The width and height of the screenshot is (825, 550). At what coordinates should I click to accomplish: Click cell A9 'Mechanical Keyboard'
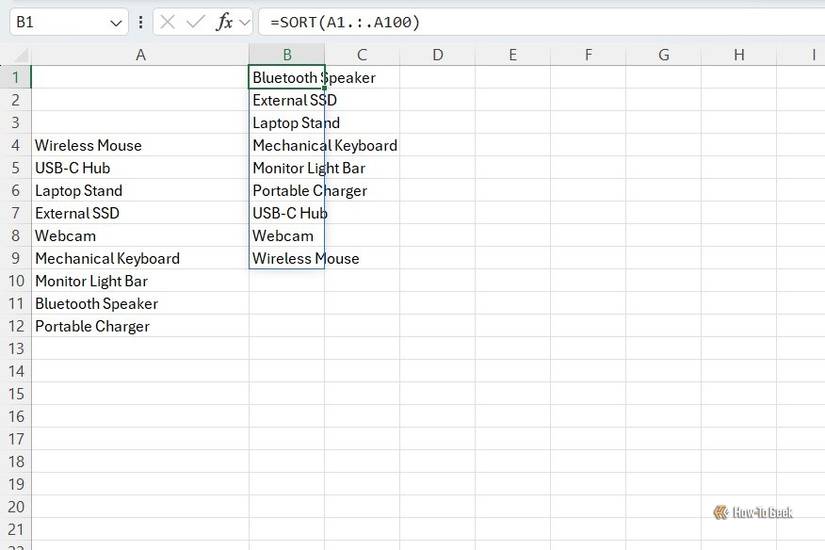point(140,258)
